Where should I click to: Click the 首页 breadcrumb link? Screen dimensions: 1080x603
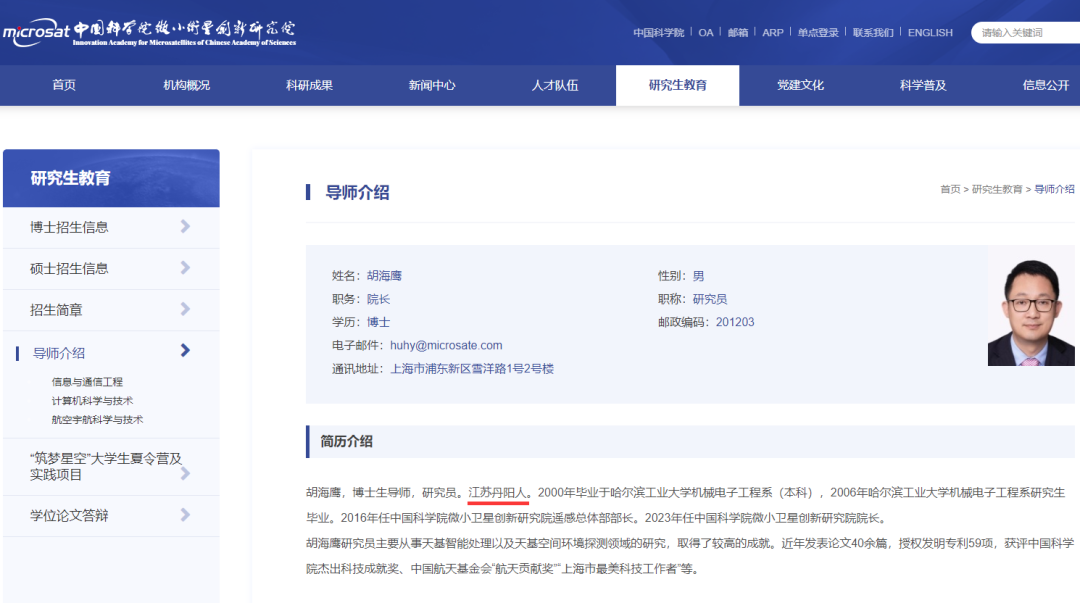pos(950,189)
